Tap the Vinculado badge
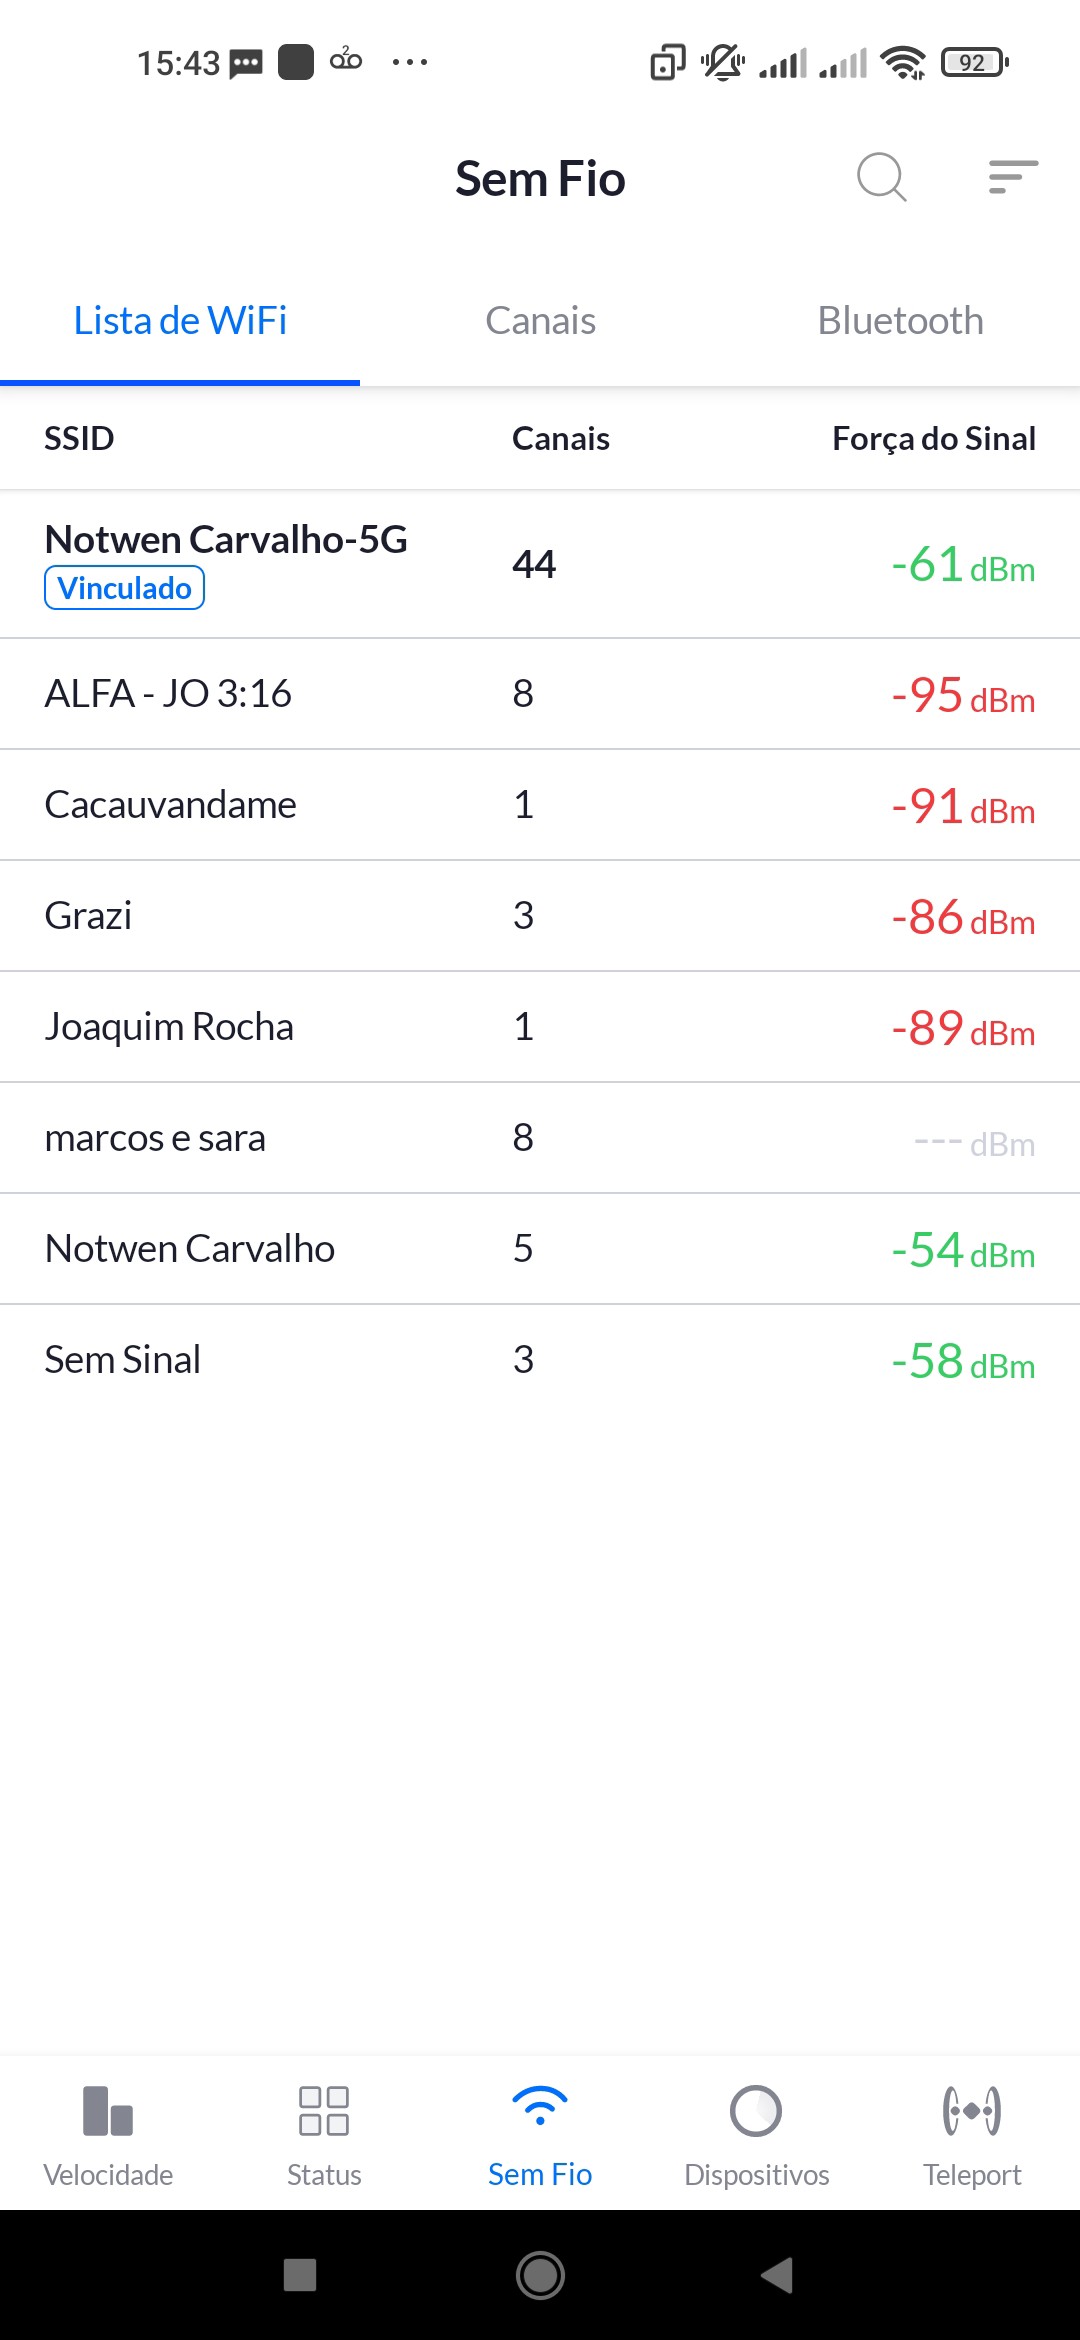The image size is (1080, 2340). 124,588
